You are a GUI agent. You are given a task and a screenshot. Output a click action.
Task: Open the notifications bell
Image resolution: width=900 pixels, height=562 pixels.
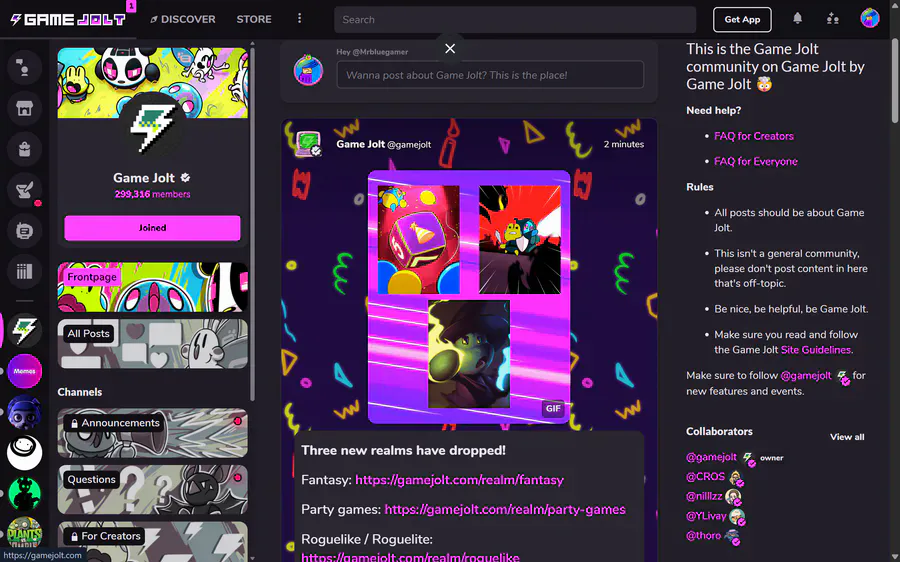tap(797, 18)
